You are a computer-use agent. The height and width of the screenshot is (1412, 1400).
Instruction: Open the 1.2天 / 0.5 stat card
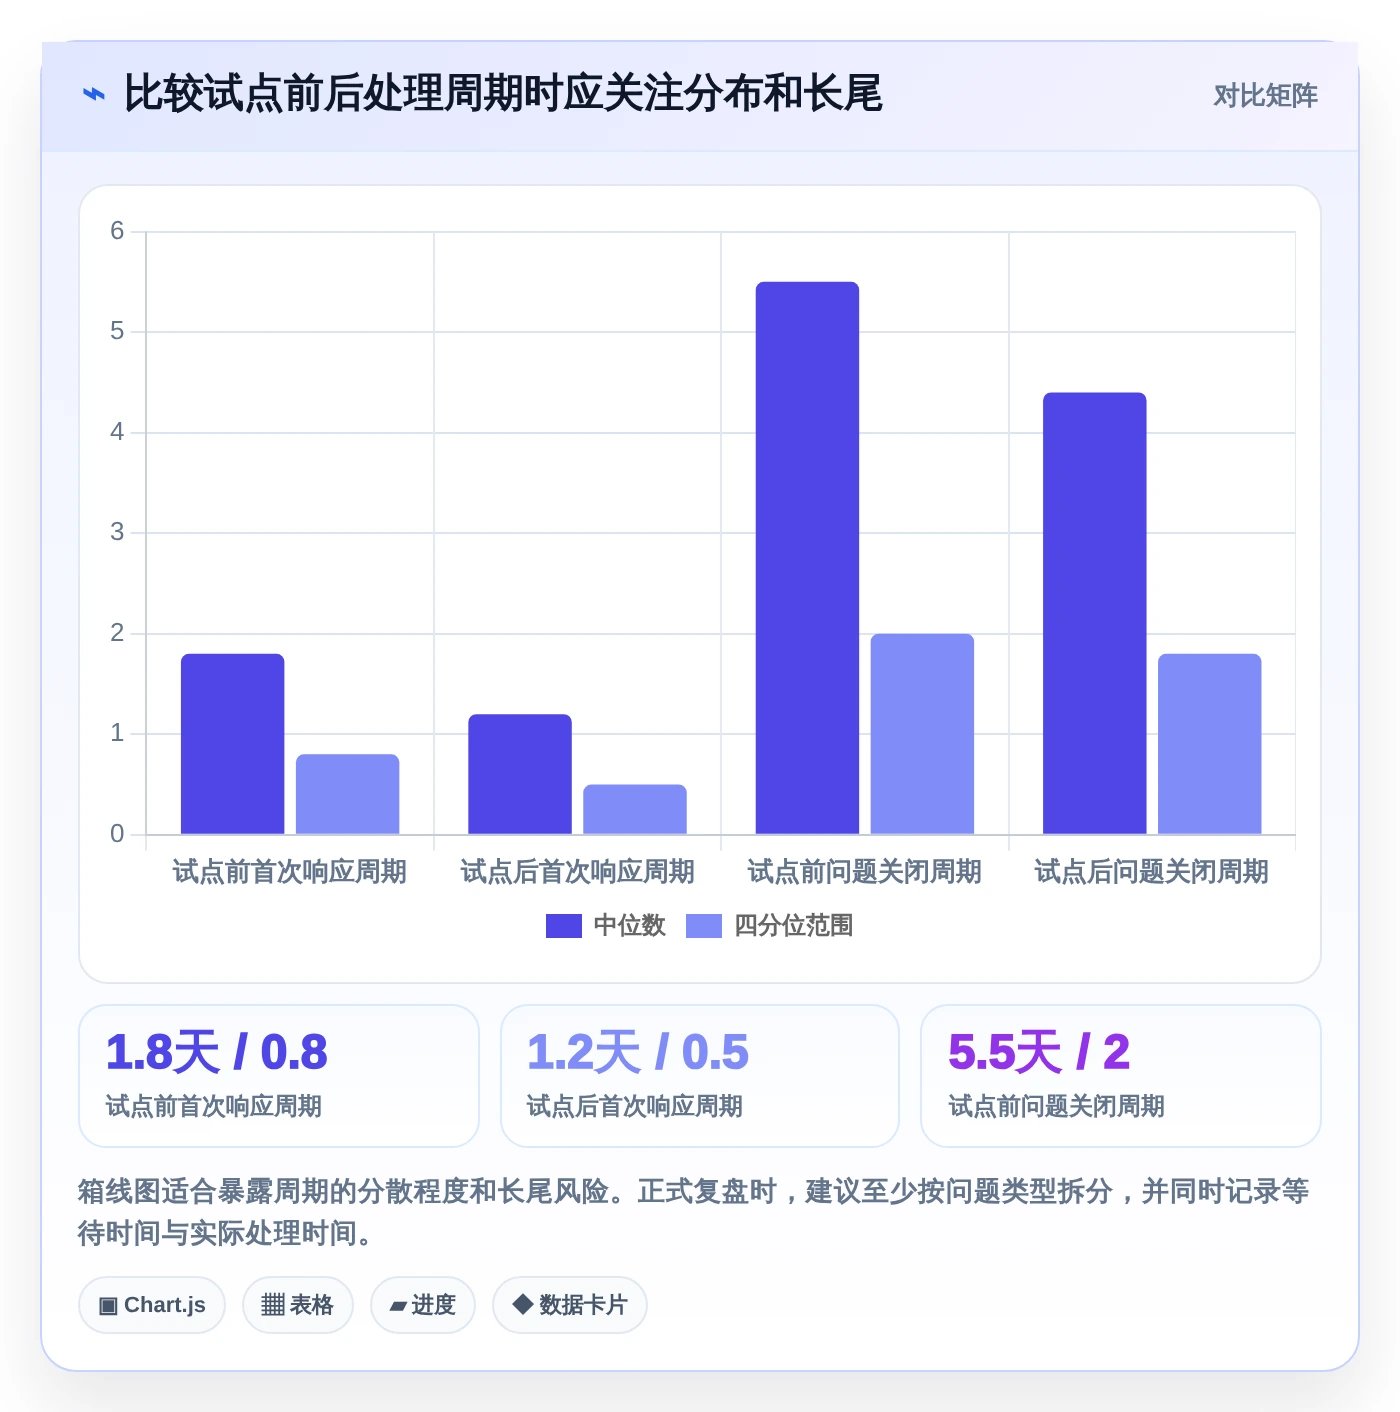click(x=700, y=1076)
